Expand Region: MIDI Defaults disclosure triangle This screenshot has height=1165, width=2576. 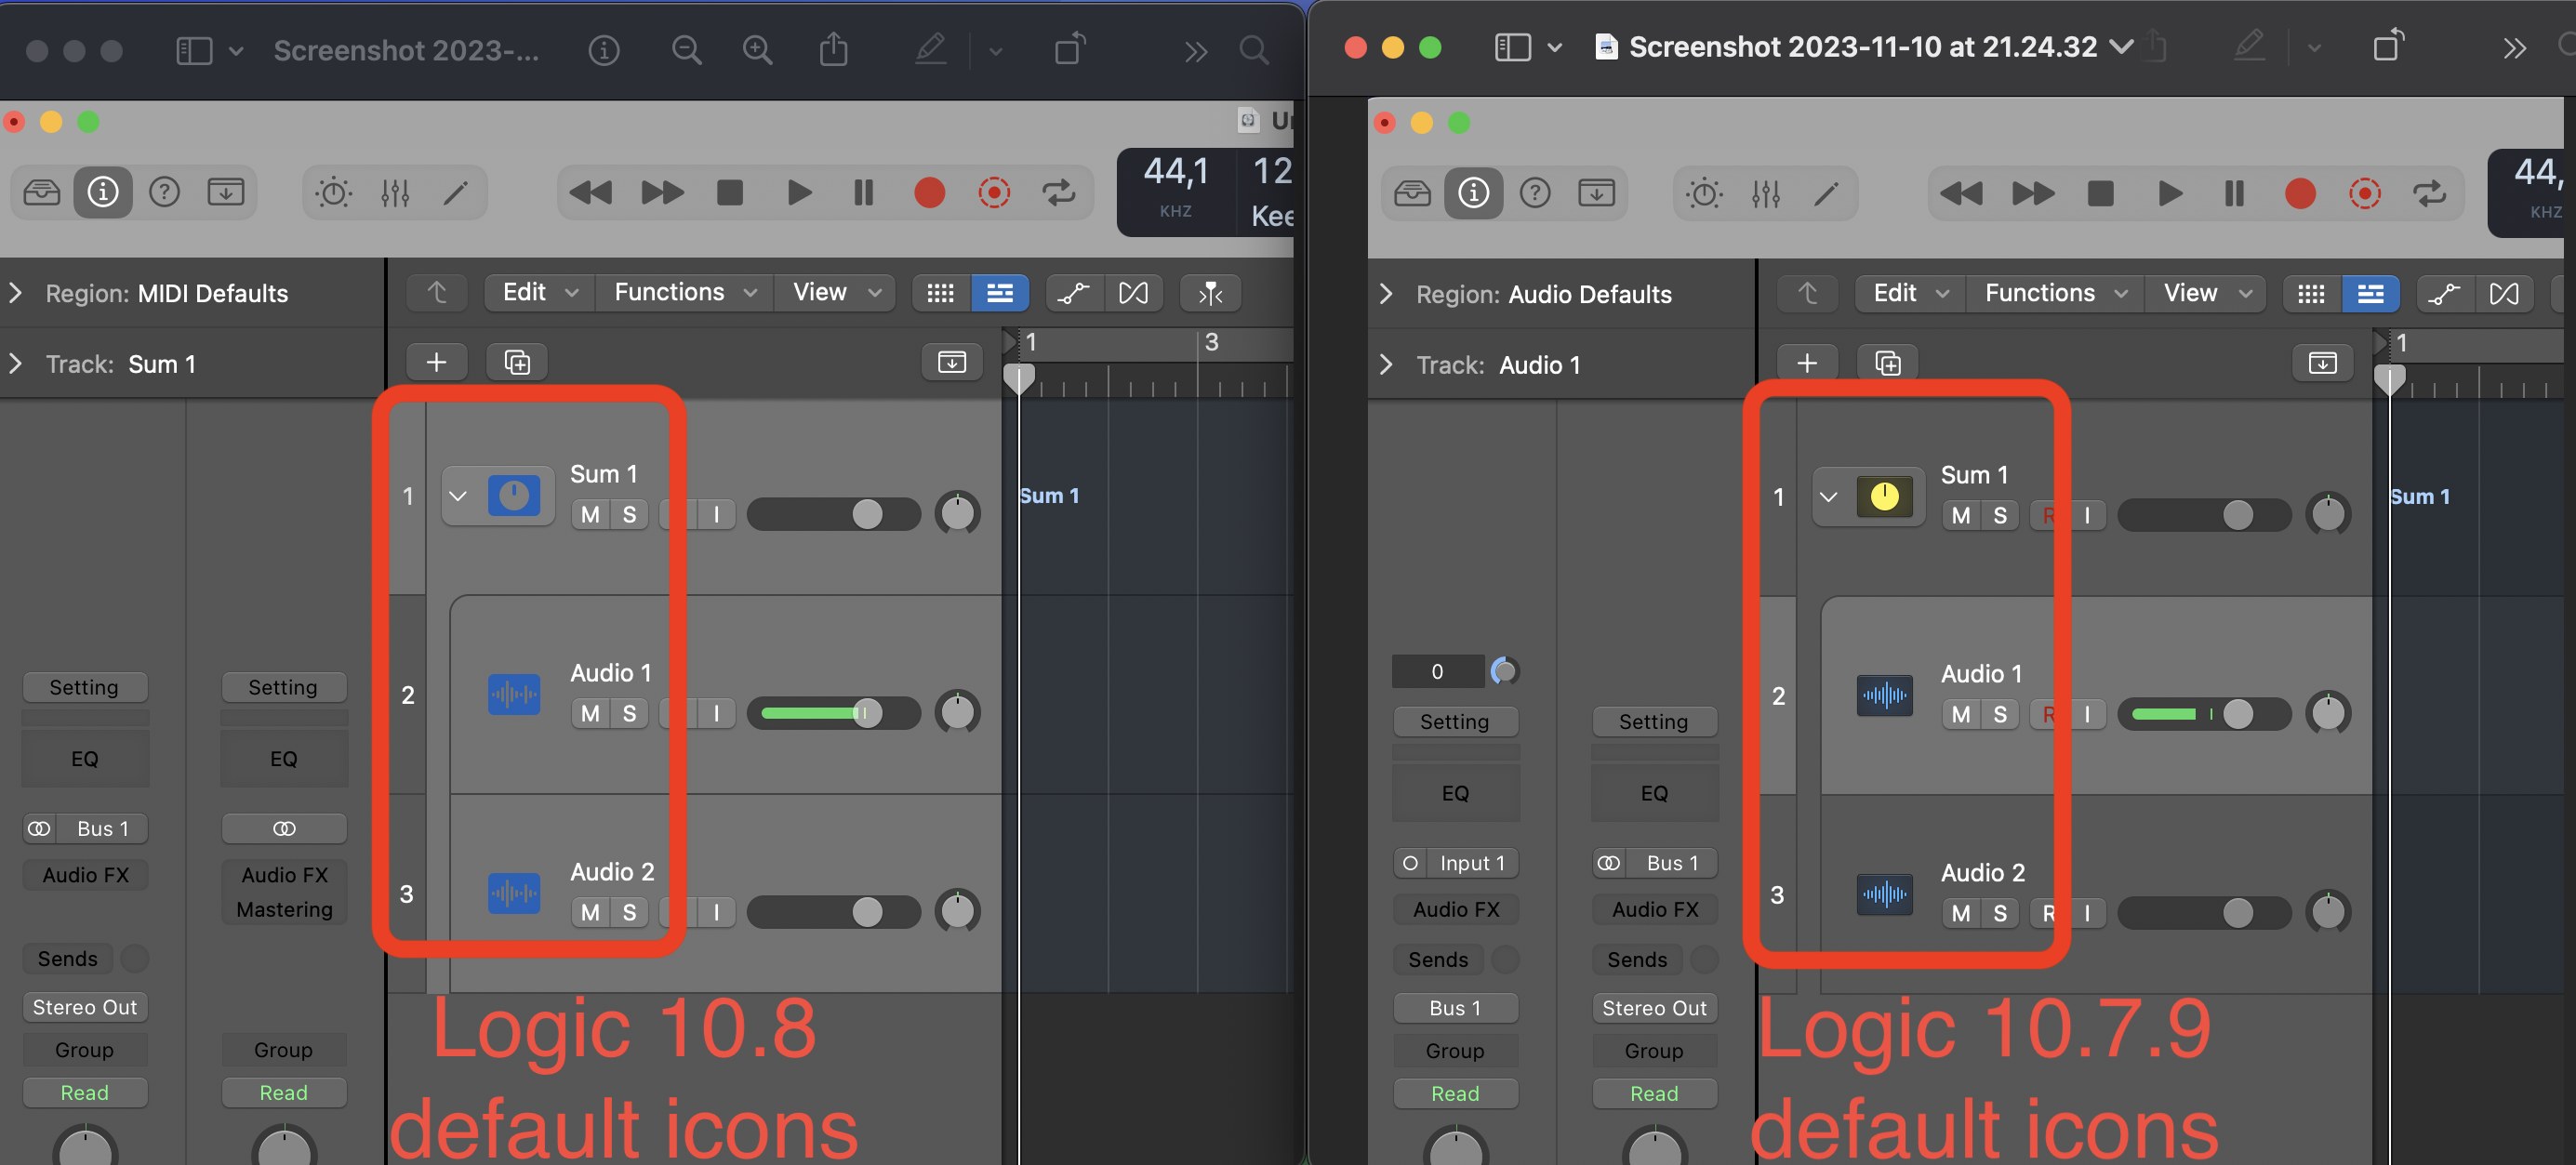(16, 293)
